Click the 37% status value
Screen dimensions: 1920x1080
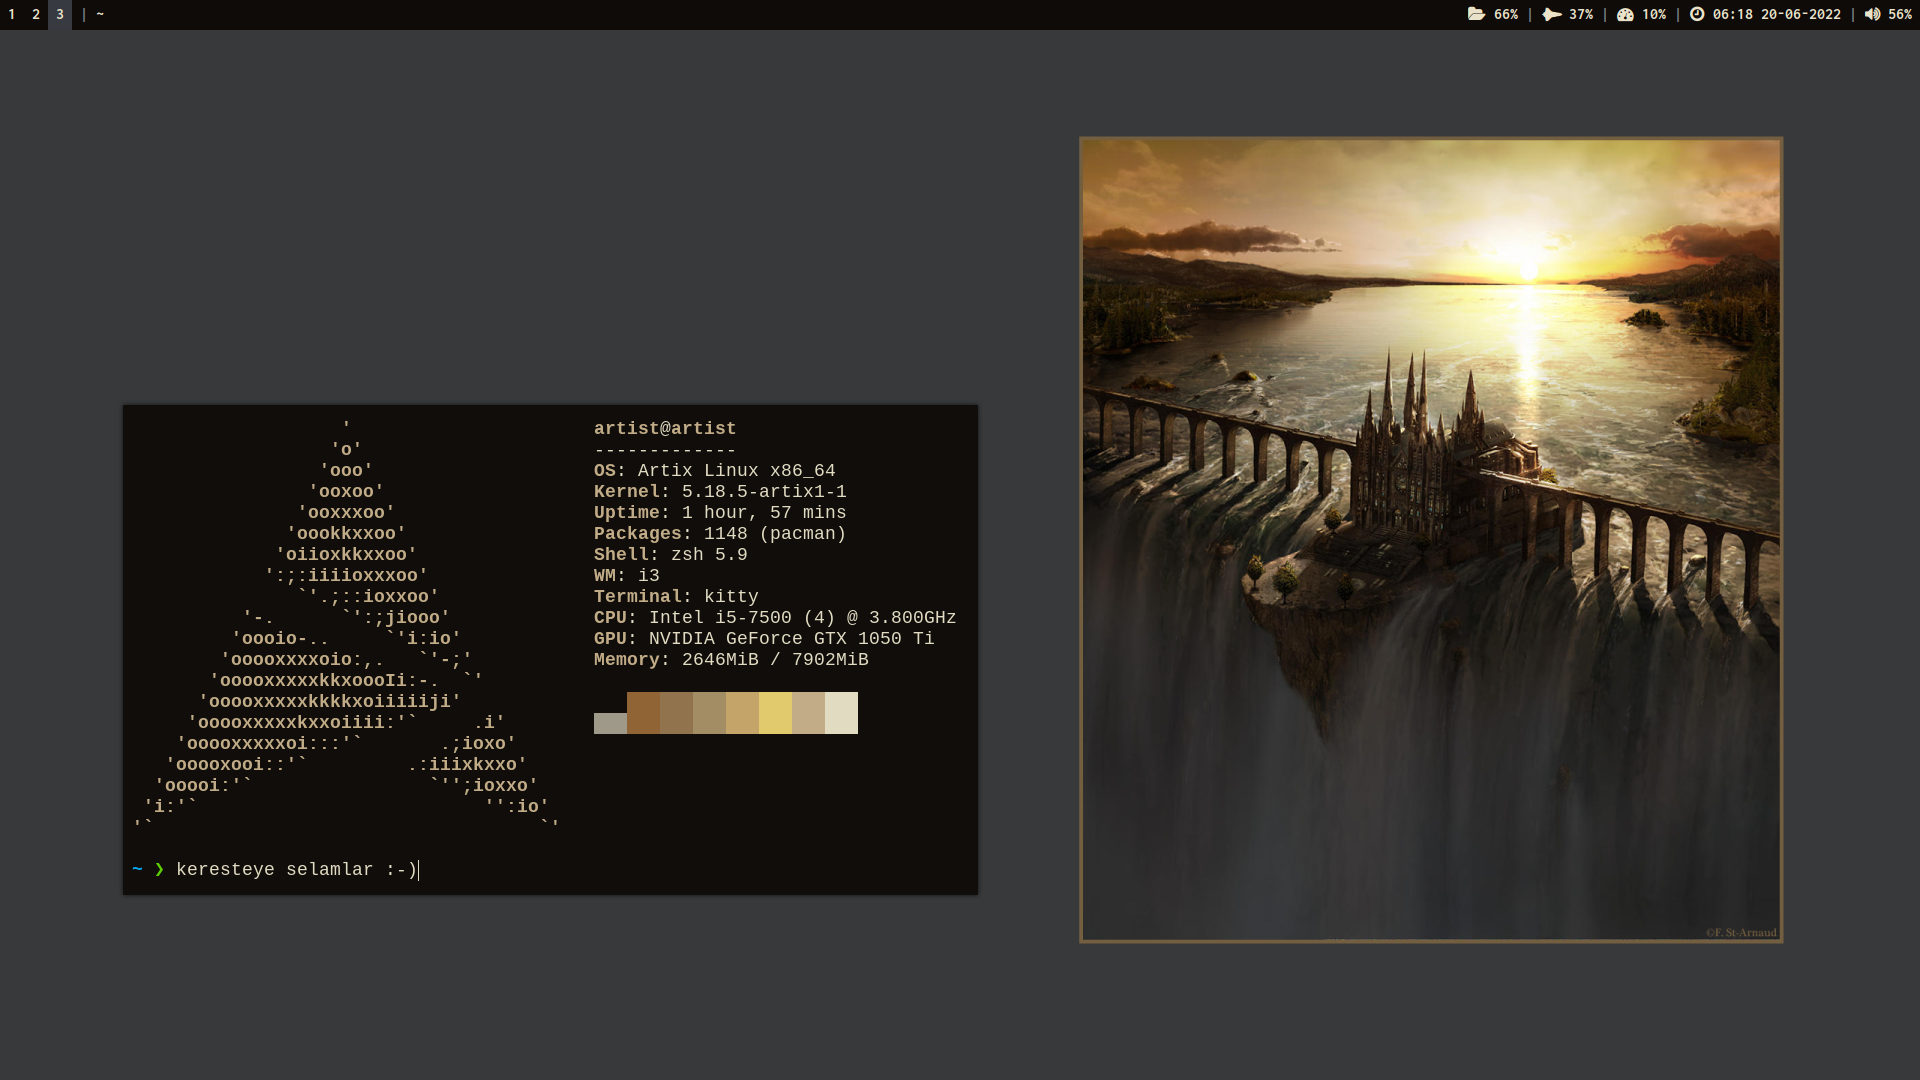click(1581, 14)
